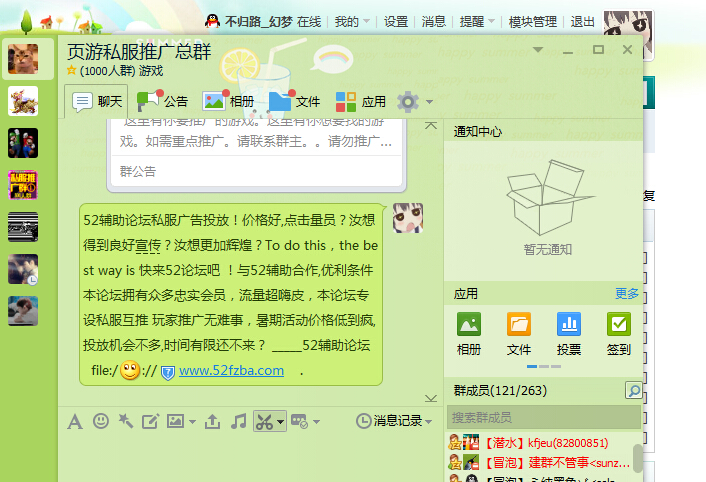Click 更多 to see more apps
This screenshot has width=706, height=482.
627,294
